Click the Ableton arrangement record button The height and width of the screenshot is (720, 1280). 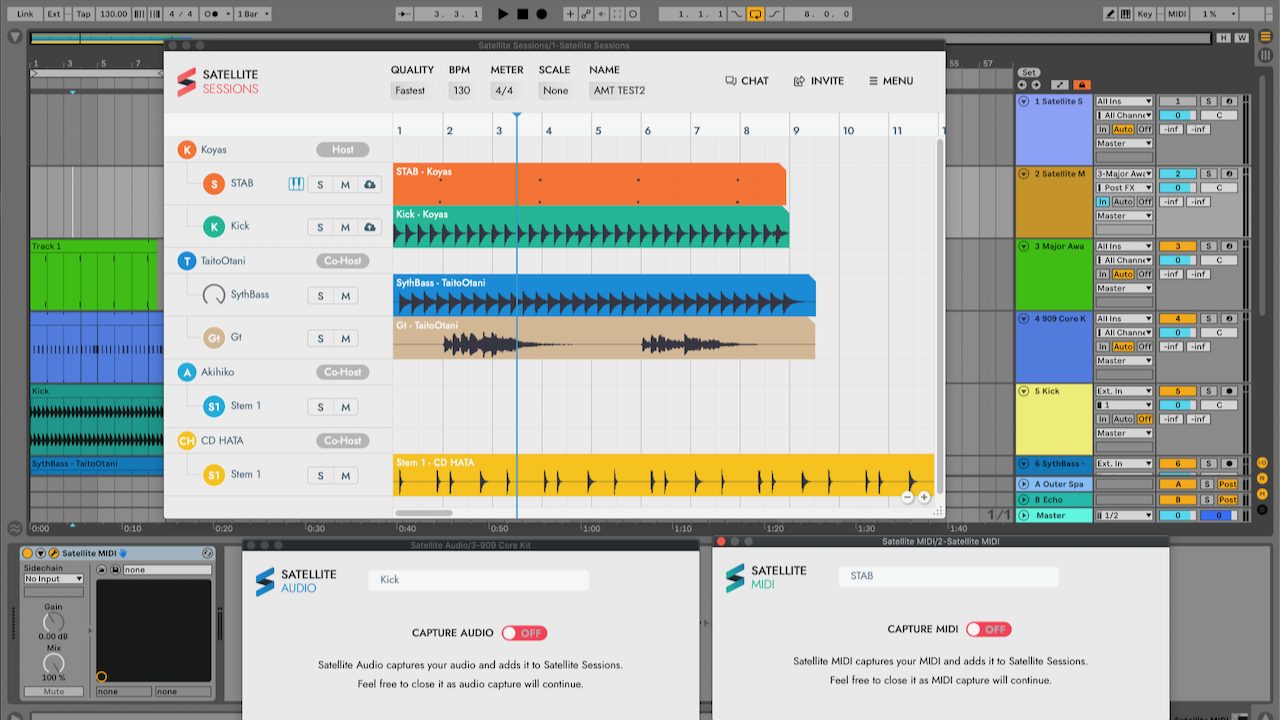coord(541,14)
